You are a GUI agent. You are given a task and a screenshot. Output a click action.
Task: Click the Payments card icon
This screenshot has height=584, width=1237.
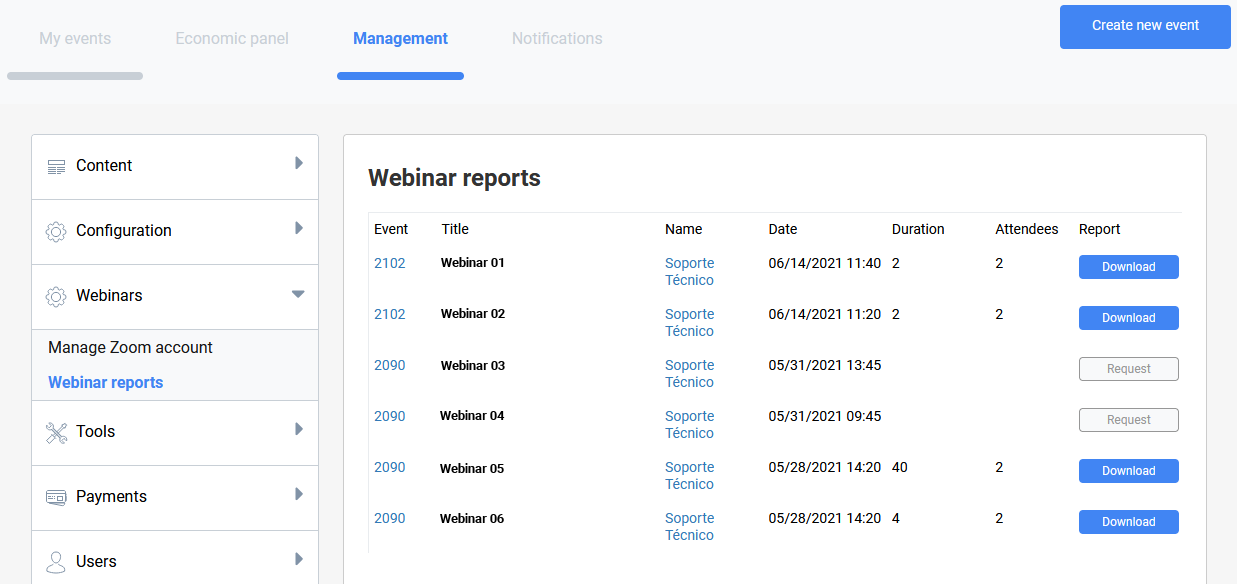(57, 497)
